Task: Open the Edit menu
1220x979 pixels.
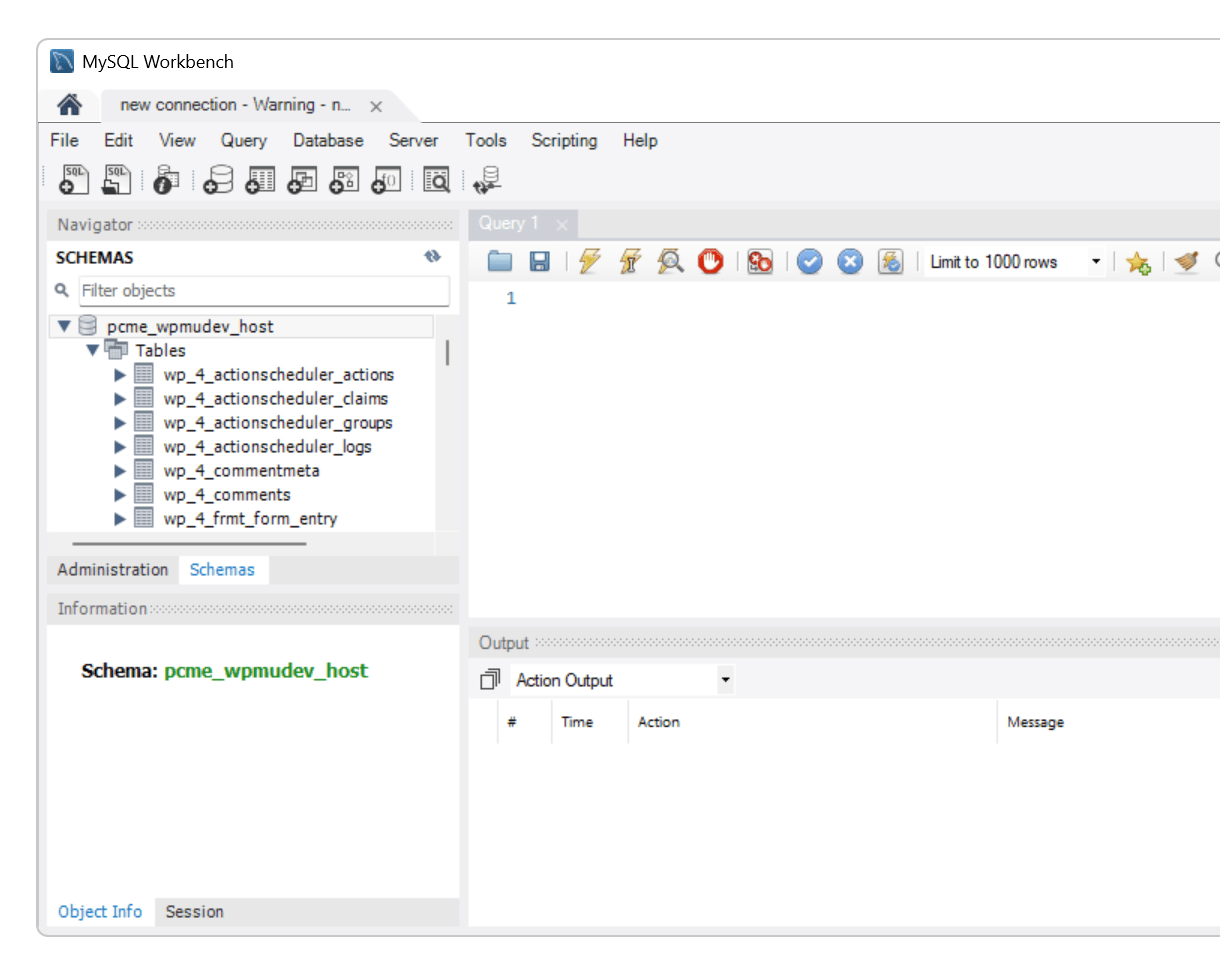Action: [x=118, y=140]
